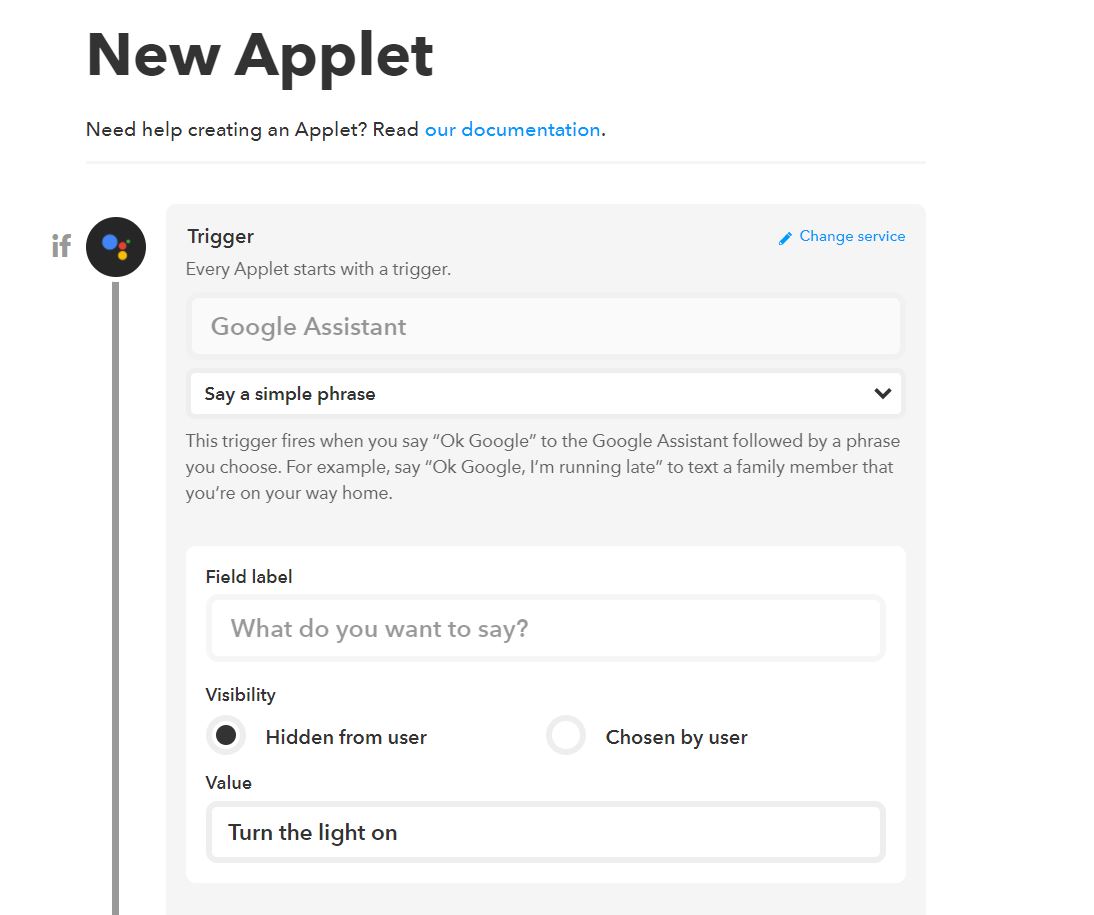The width and height of the screenshot is (1094, 915).
Task: Open the "our documentation" link
Action: point(512,130)
